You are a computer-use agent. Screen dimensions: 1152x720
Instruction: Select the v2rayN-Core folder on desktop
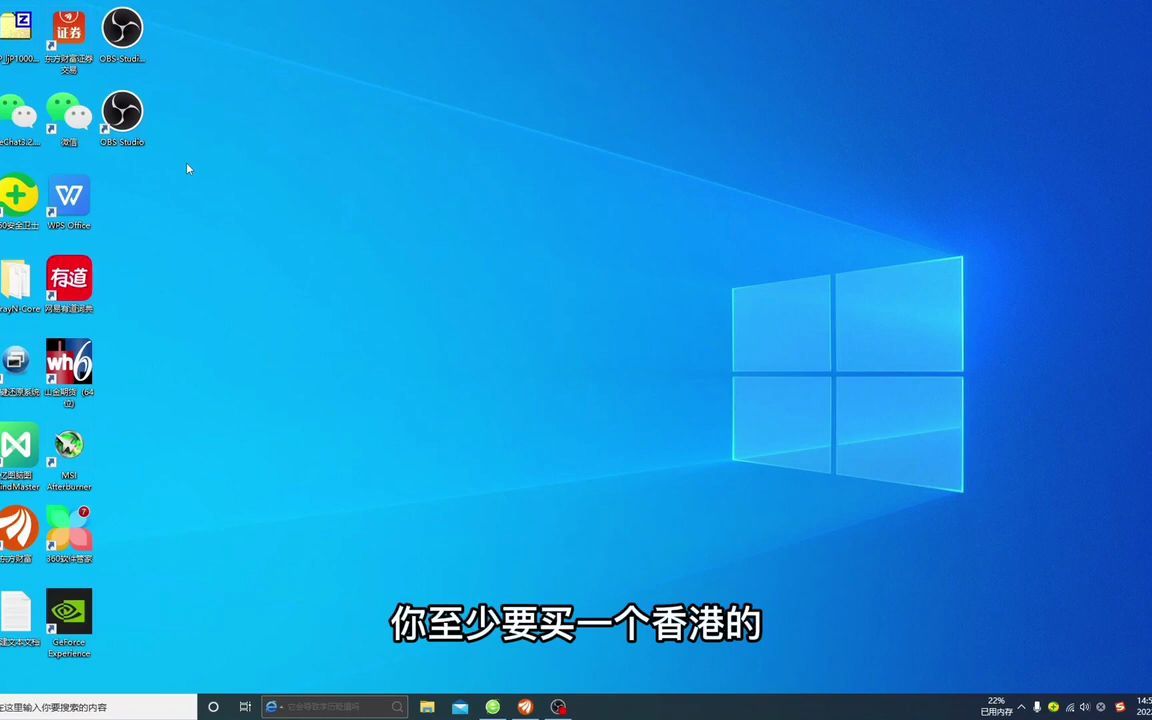(x=18, y=285)
